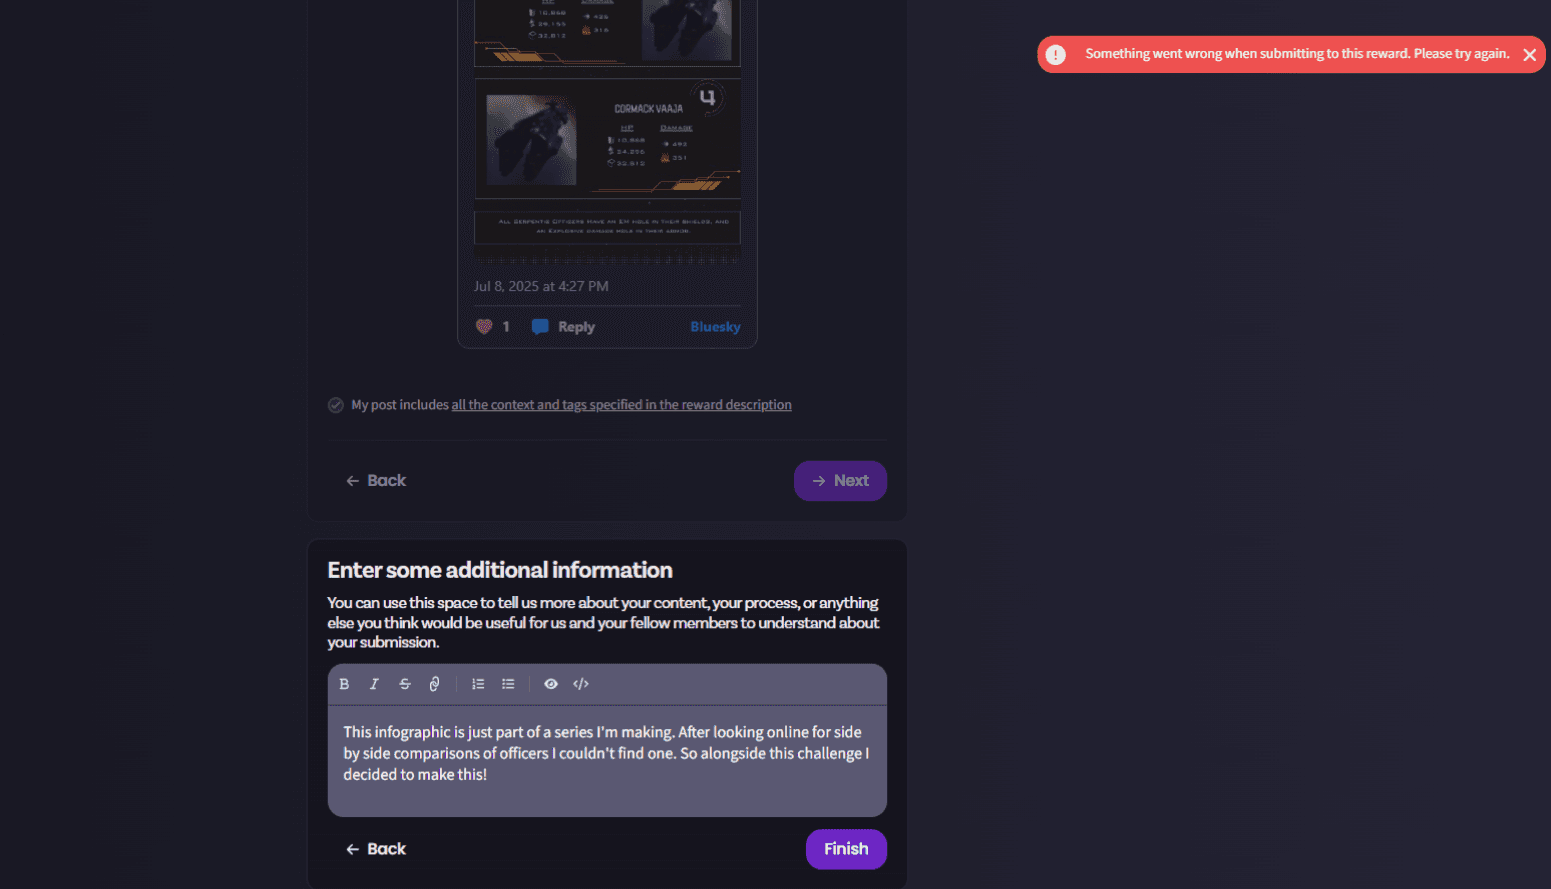Insert a link via the editor toolbar

(434, 684)
